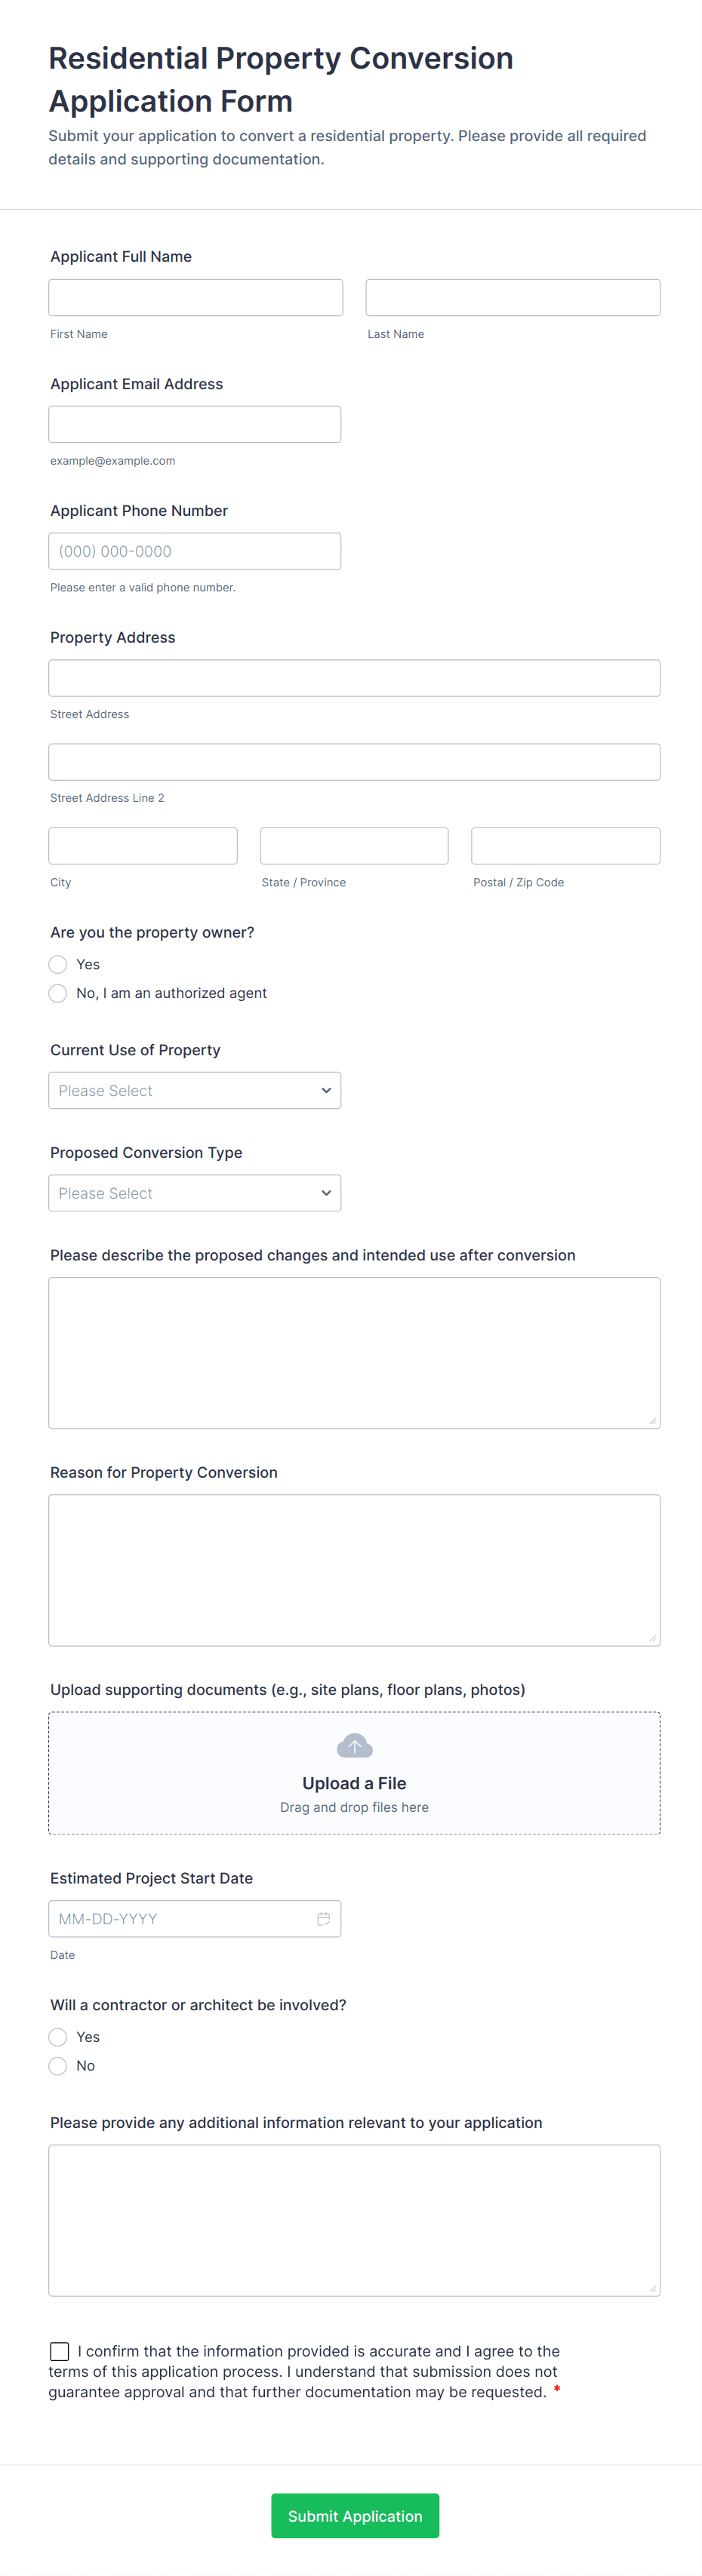Image resolution: width=702 pixels, height=2576 pixels.
Task: Click the resize handle of the description textarea
Action: click(x=654, y=1423)
